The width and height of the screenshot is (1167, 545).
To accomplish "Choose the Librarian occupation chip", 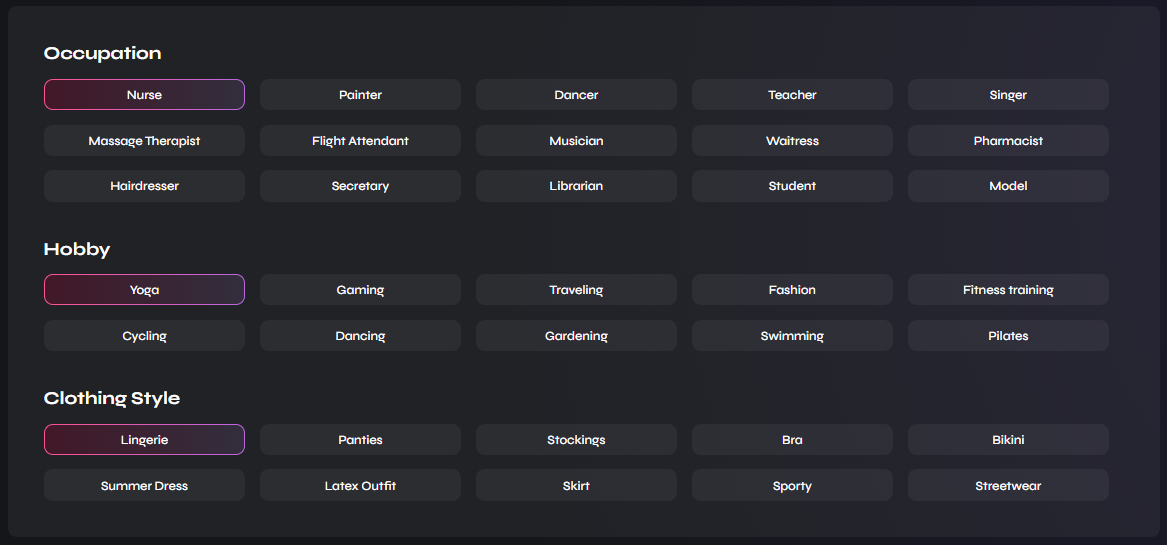I will coord(576,186).
